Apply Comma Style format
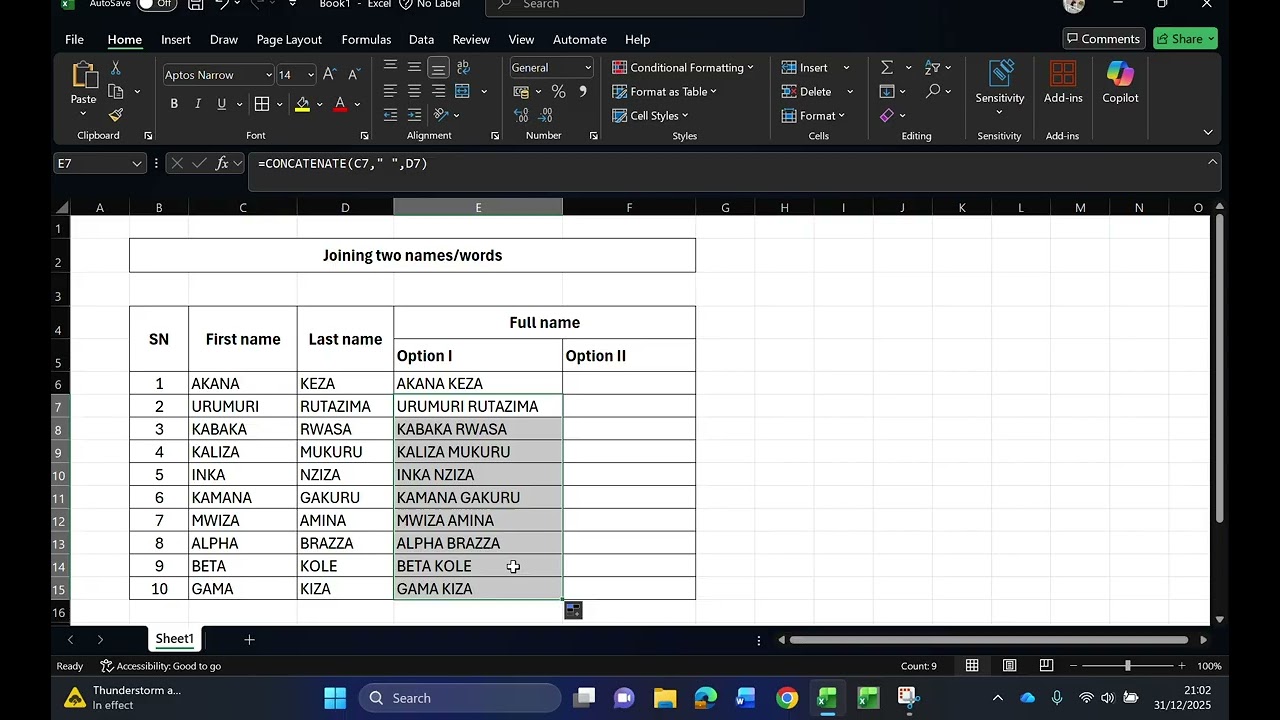Image resolution: width=1280 pixels, height=720 pixels. [583, 92]
